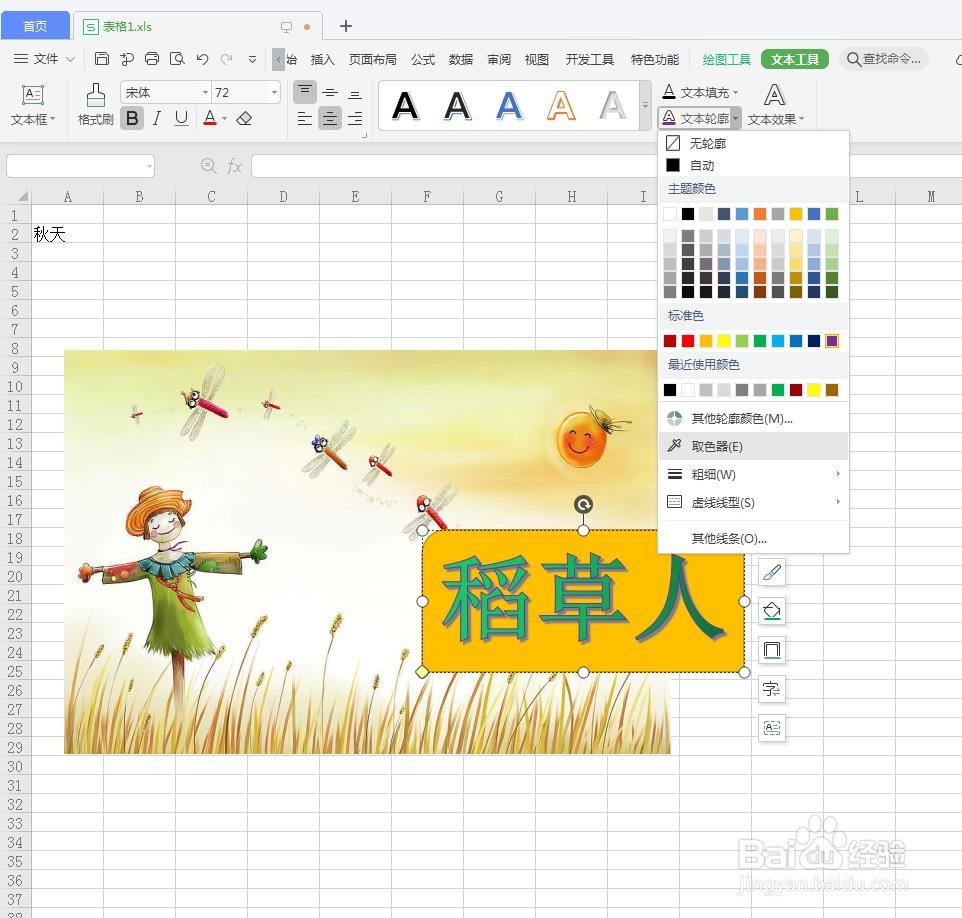The image size is (962, 918).
Task: Click the Select All corner button
Action: click(17, 196)
